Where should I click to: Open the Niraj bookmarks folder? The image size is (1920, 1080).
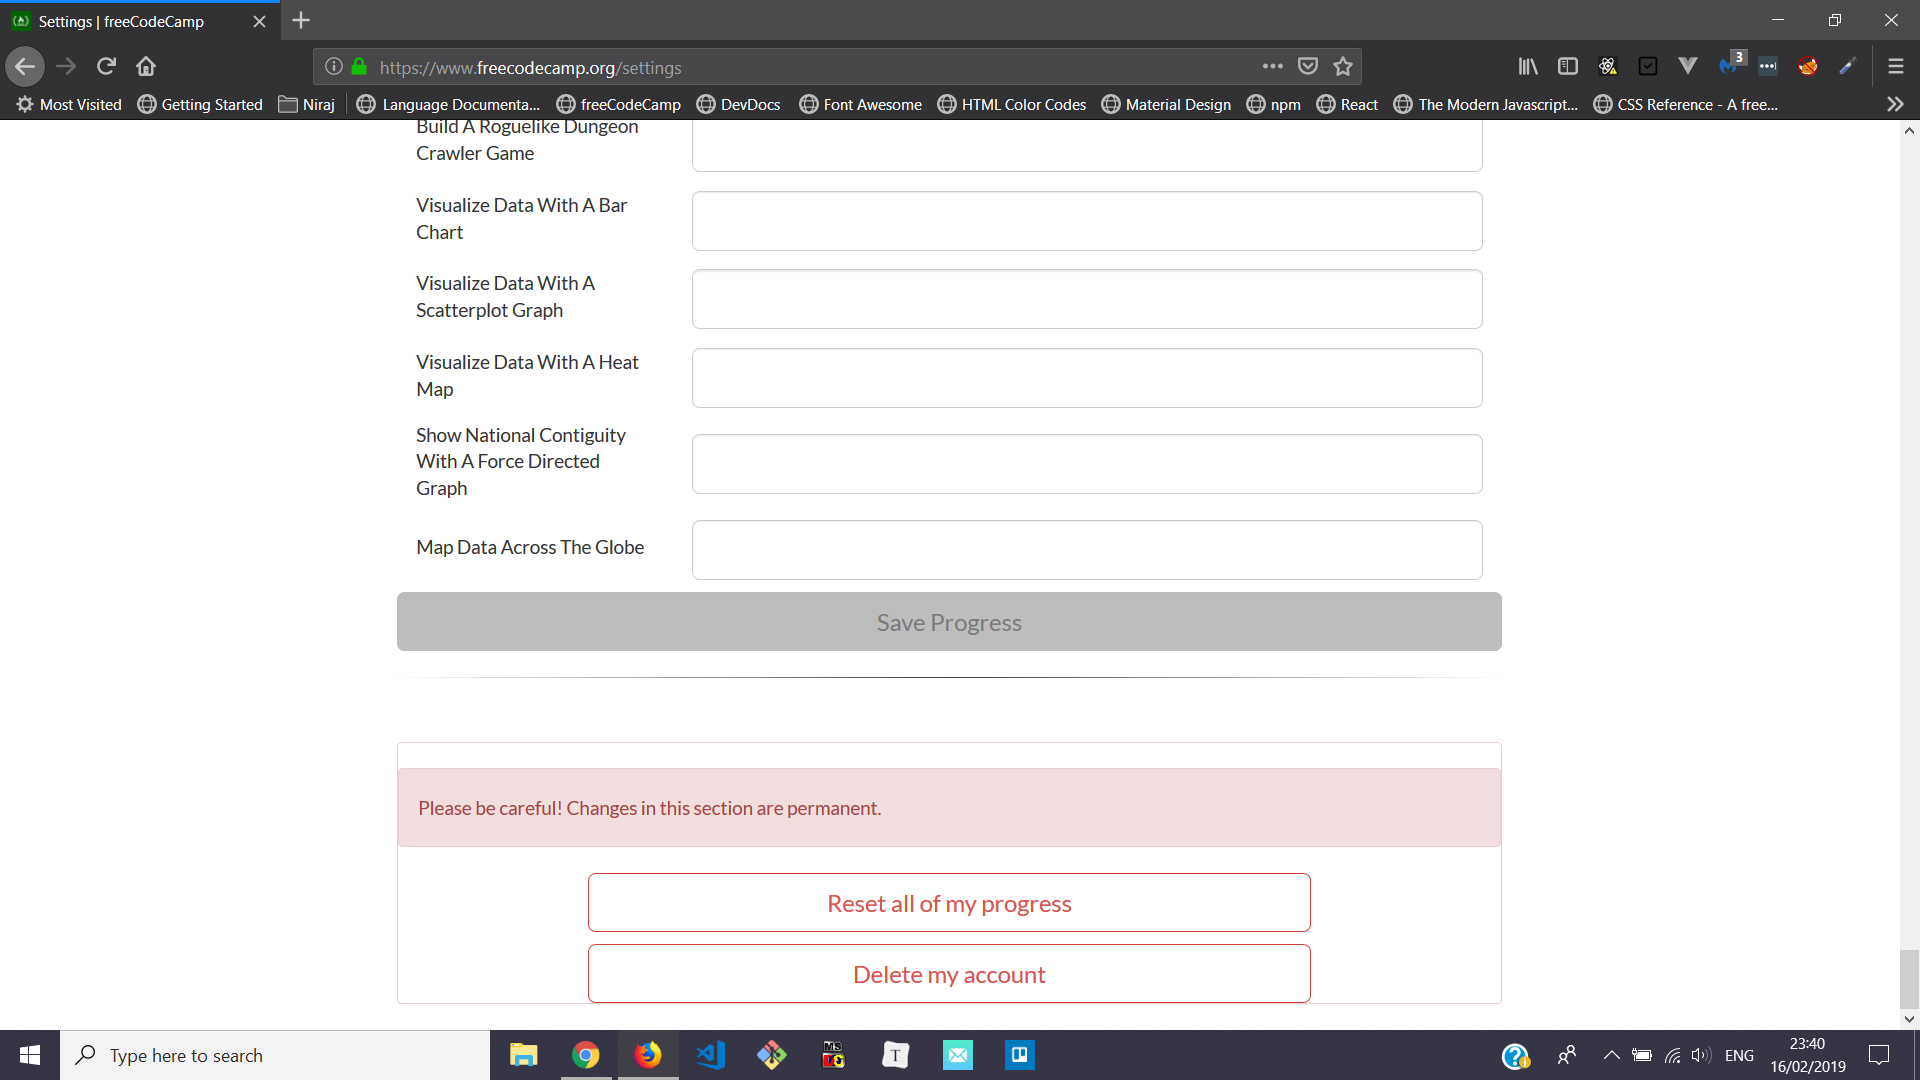(x=307, y=104)
